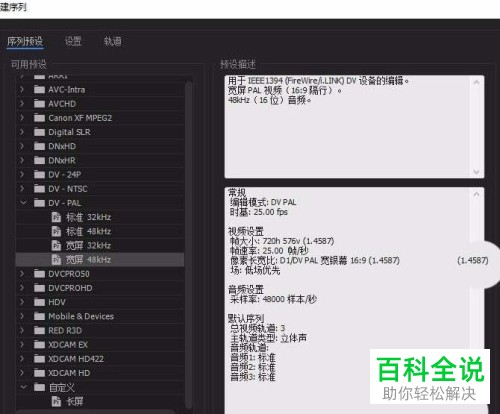Select the Mobile & Devices folder label
The width and height of the screenshot is (500, 414).
click(81, 316)
